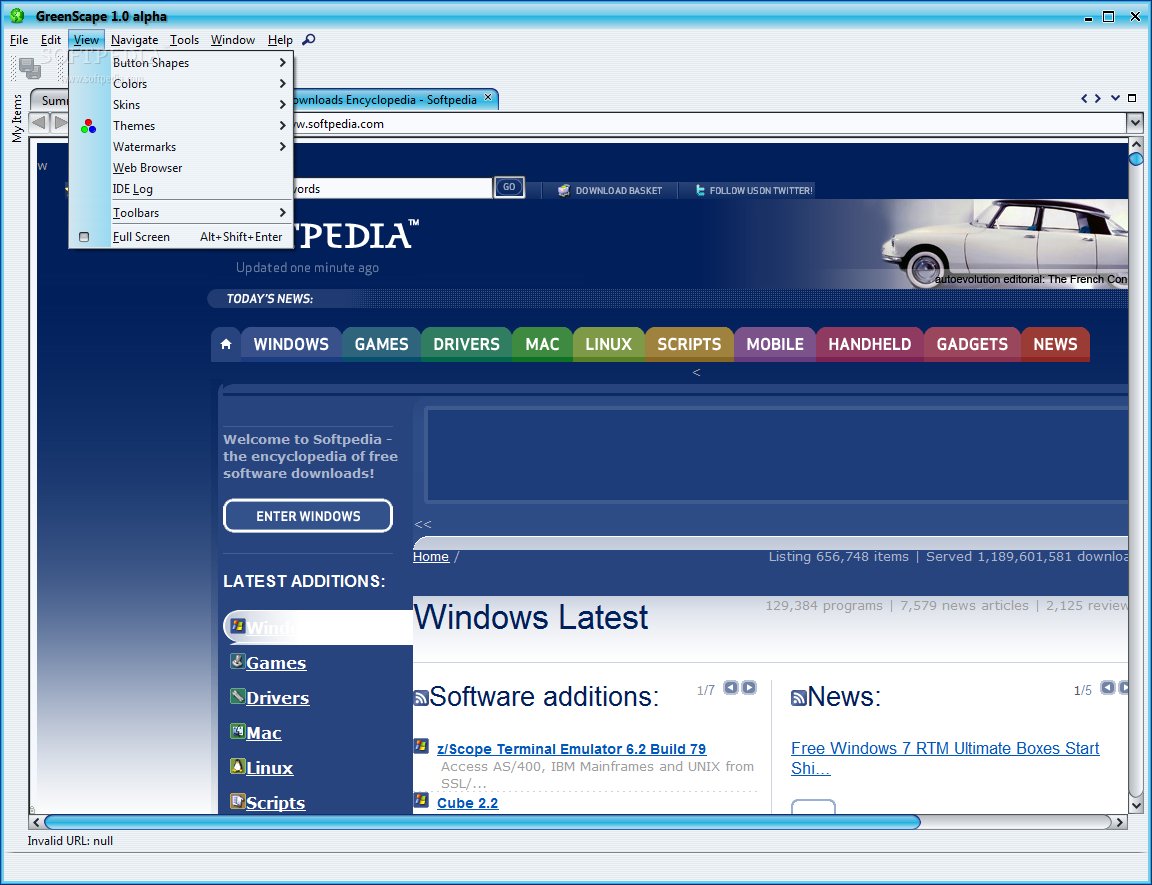Open the My Items side panel
This screenshot has width=1152, height=885.
pyautogui.click(x=17, y=118)
